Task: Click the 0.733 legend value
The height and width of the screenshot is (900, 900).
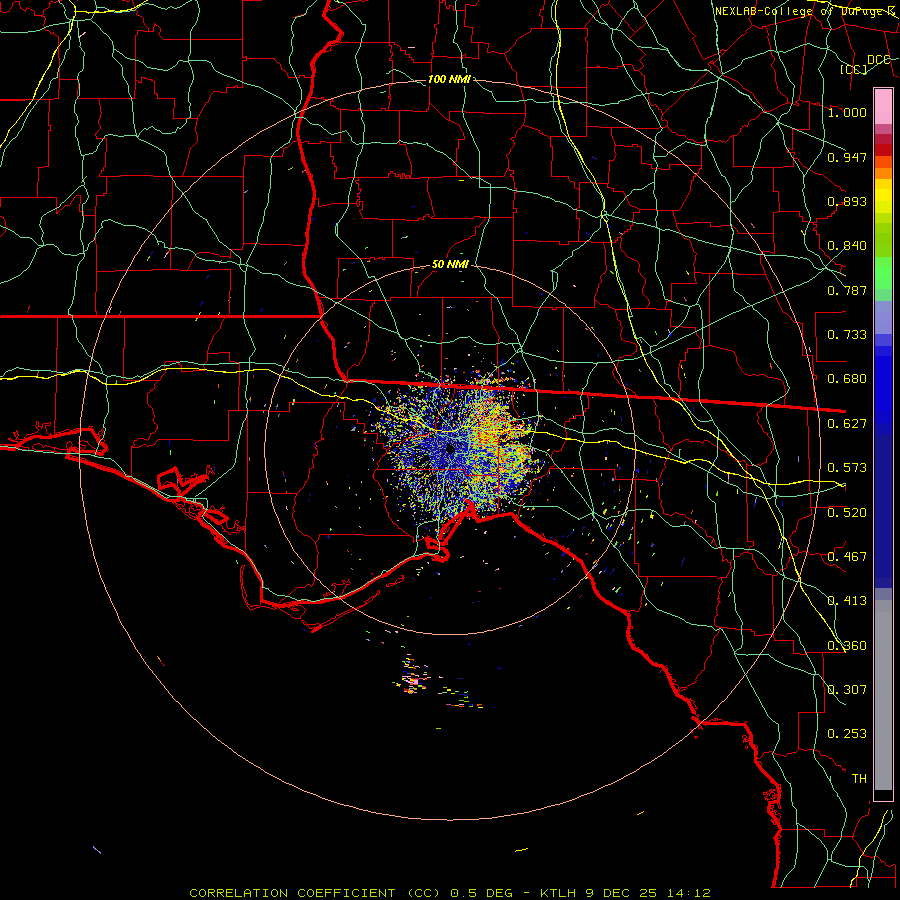Action: pos(847,335)
